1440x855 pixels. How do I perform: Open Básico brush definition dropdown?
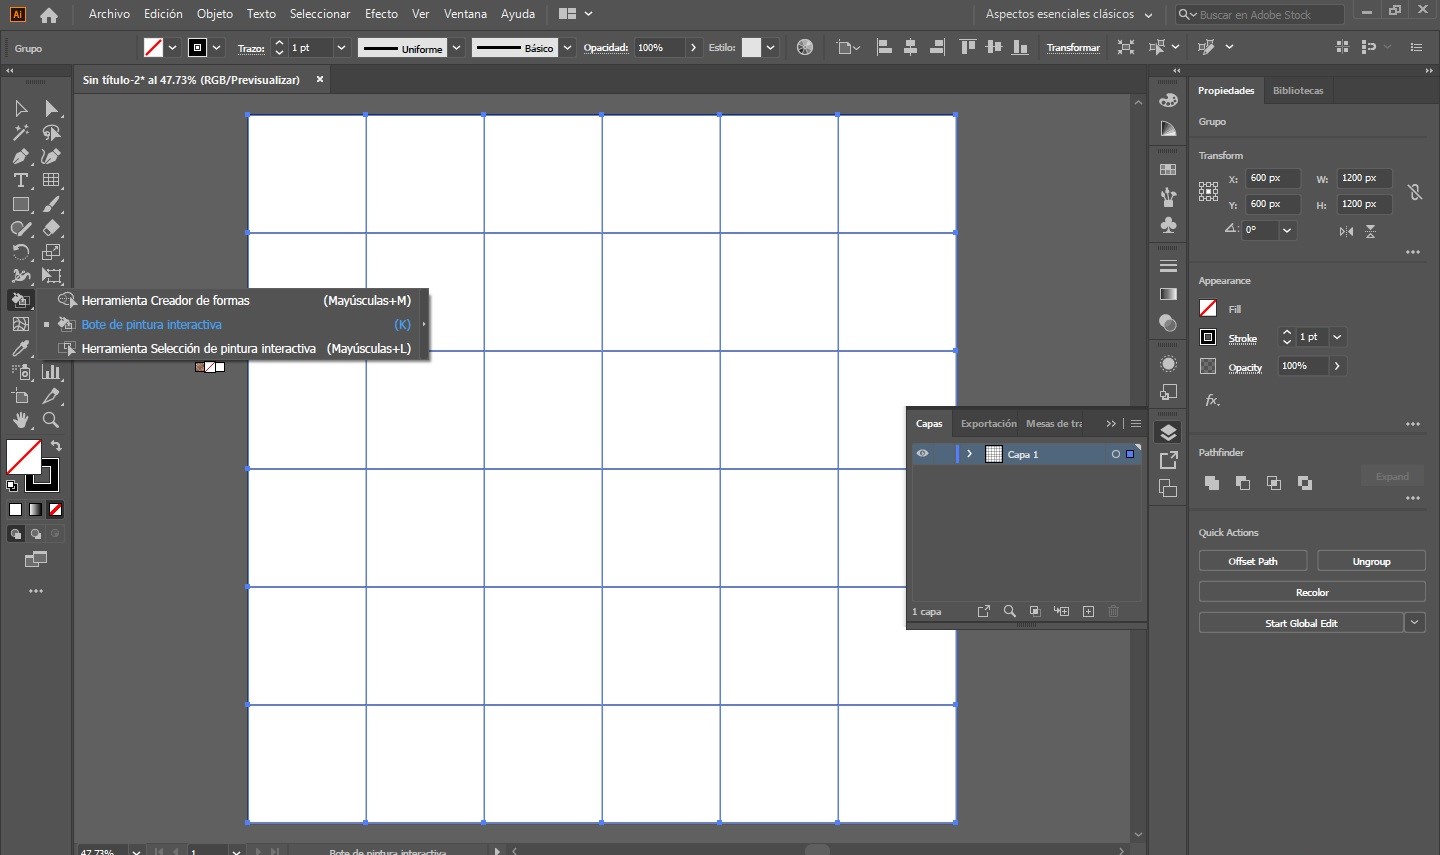coord(568,48)
